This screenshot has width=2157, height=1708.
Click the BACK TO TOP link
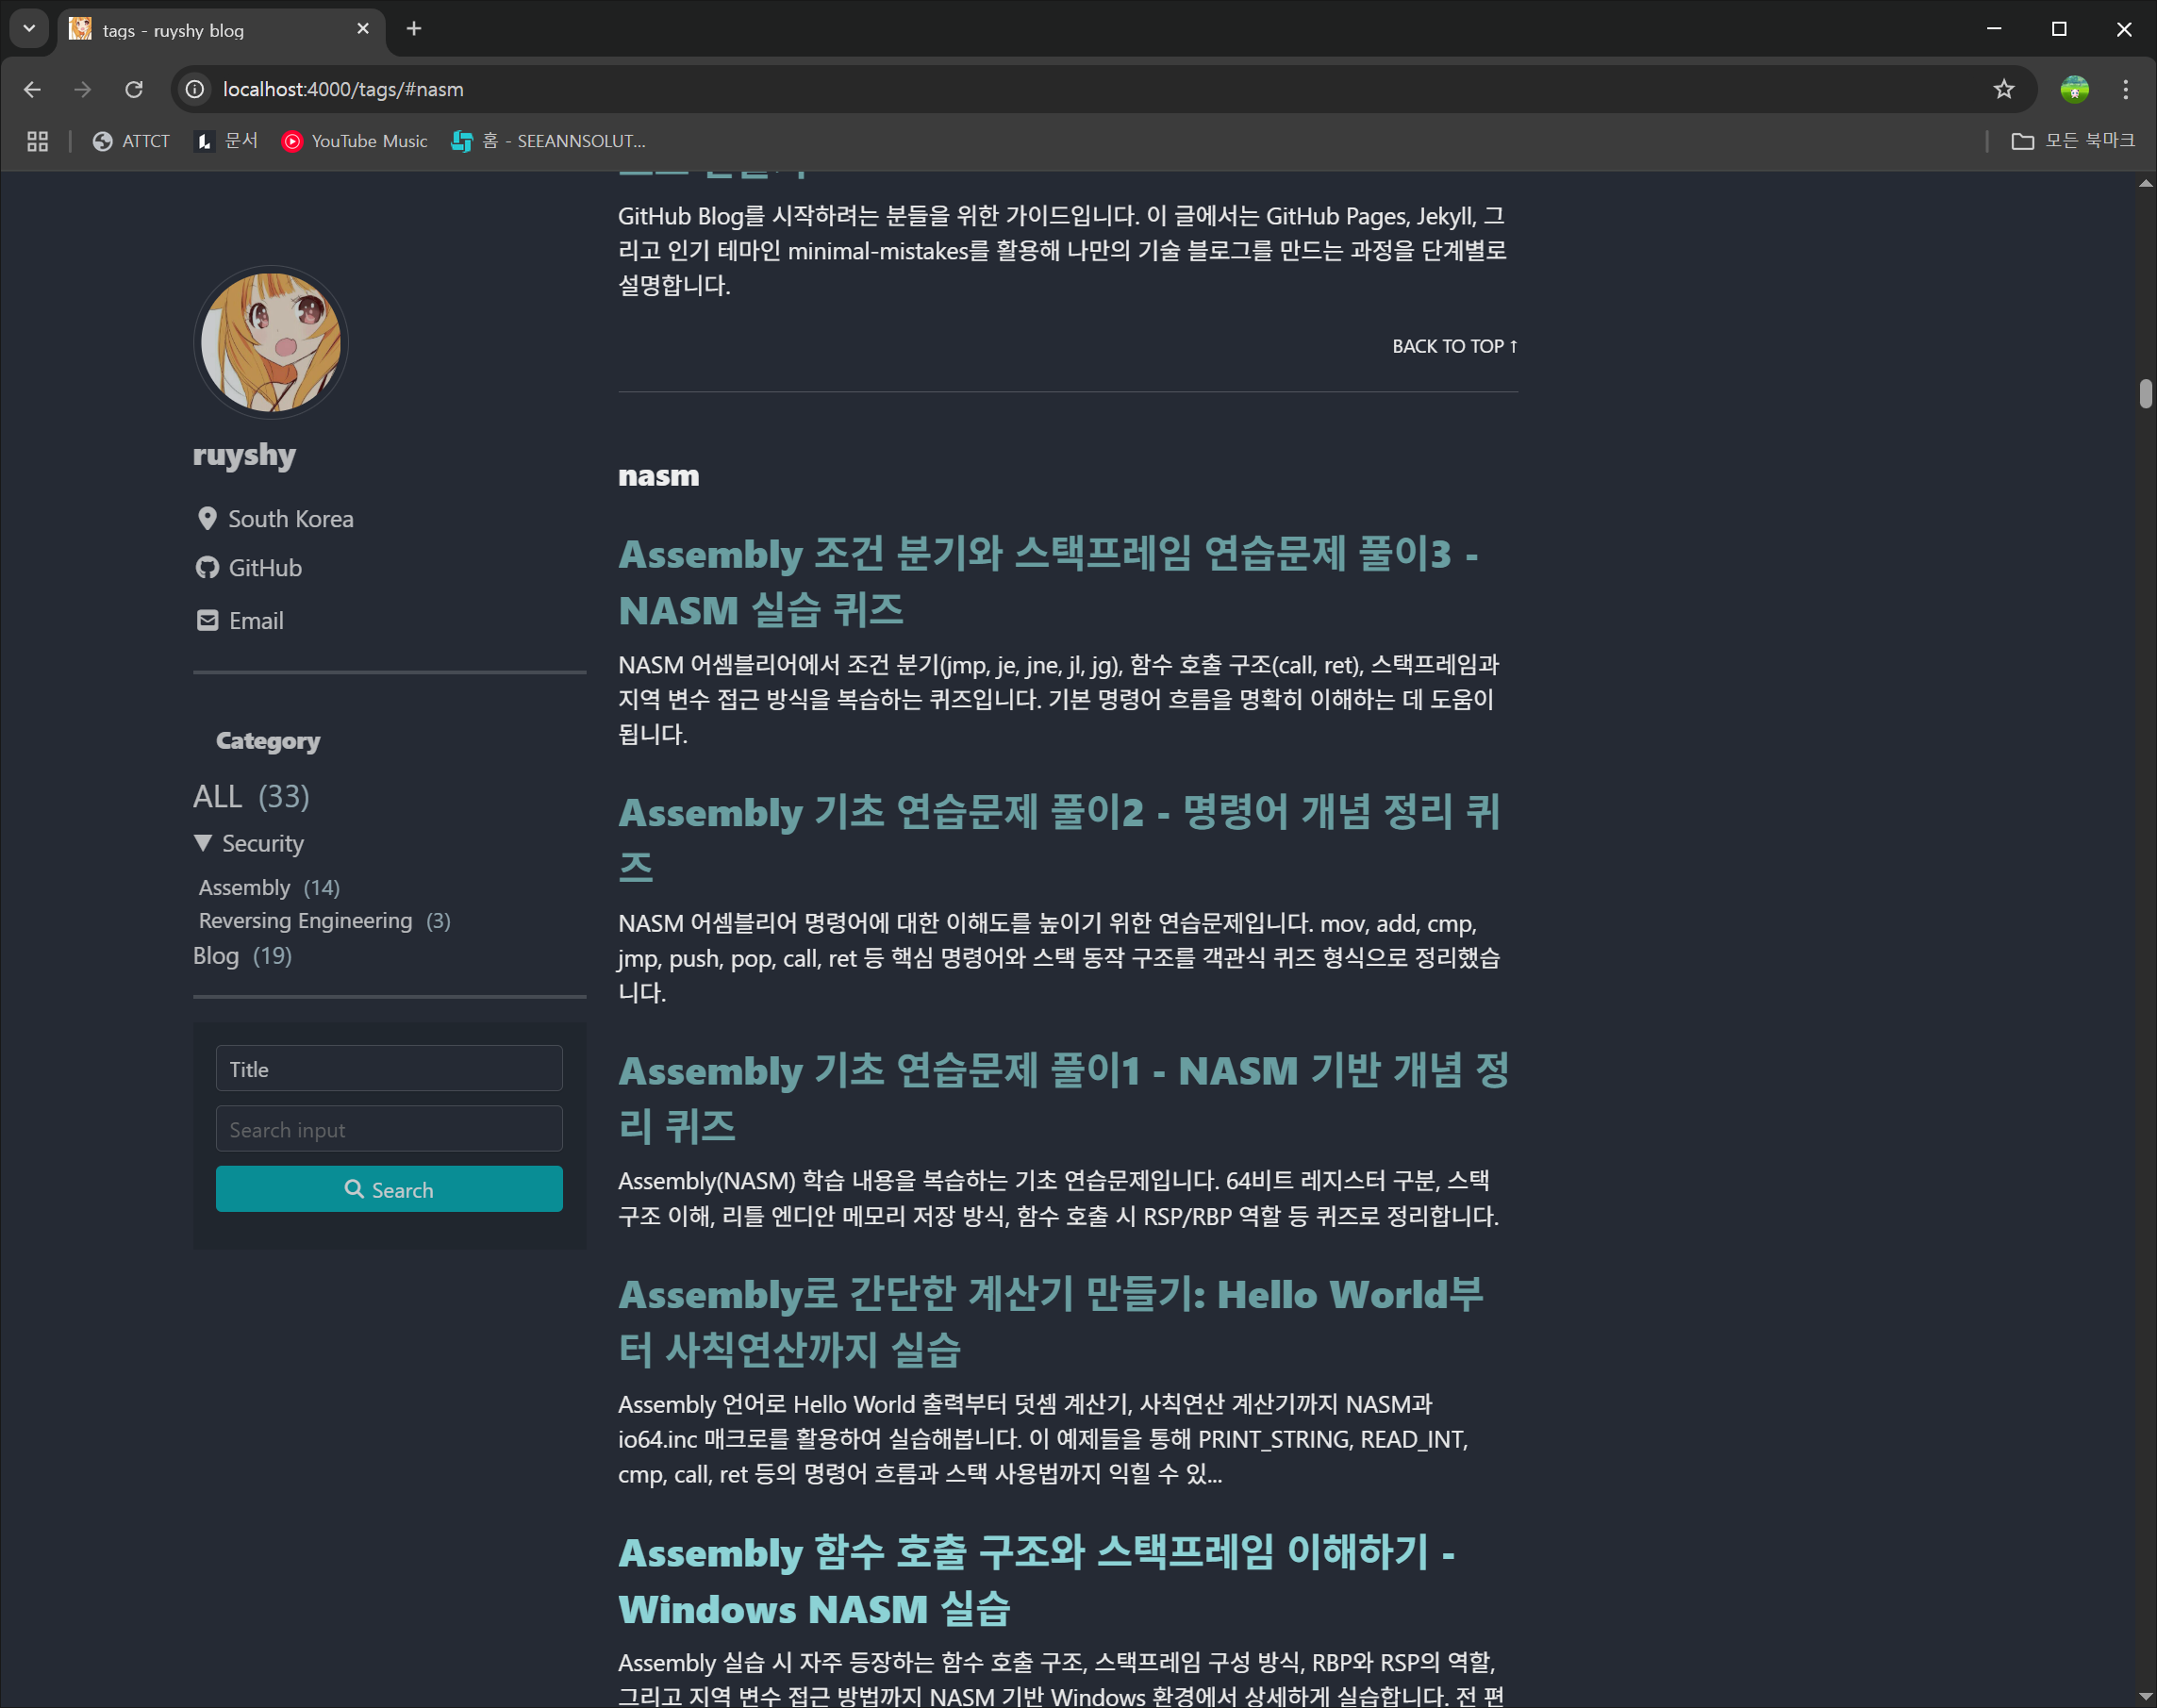pyautogui.click(x=1454, y=346)
